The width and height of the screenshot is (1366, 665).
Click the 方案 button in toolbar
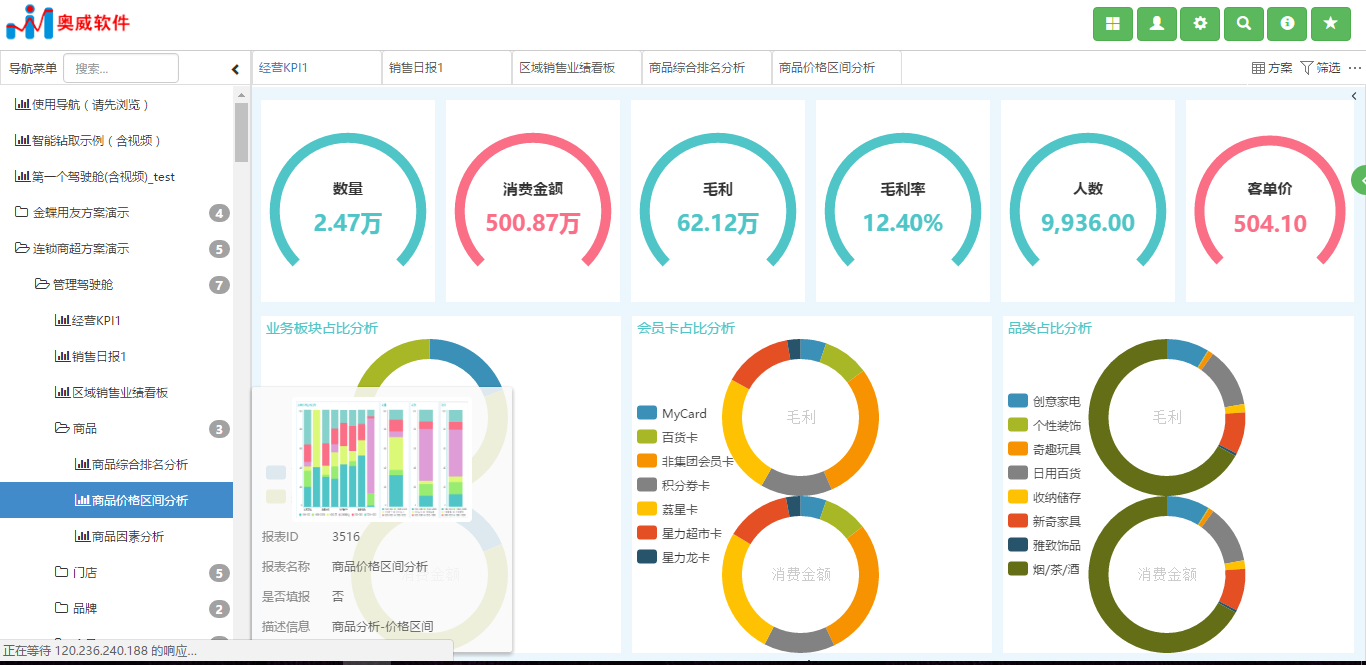(x=1272, y=68)
